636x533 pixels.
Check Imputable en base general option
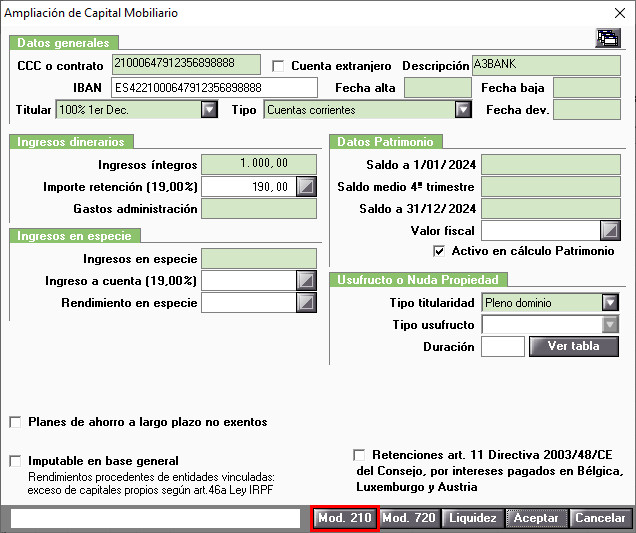(x=15, y=461)
